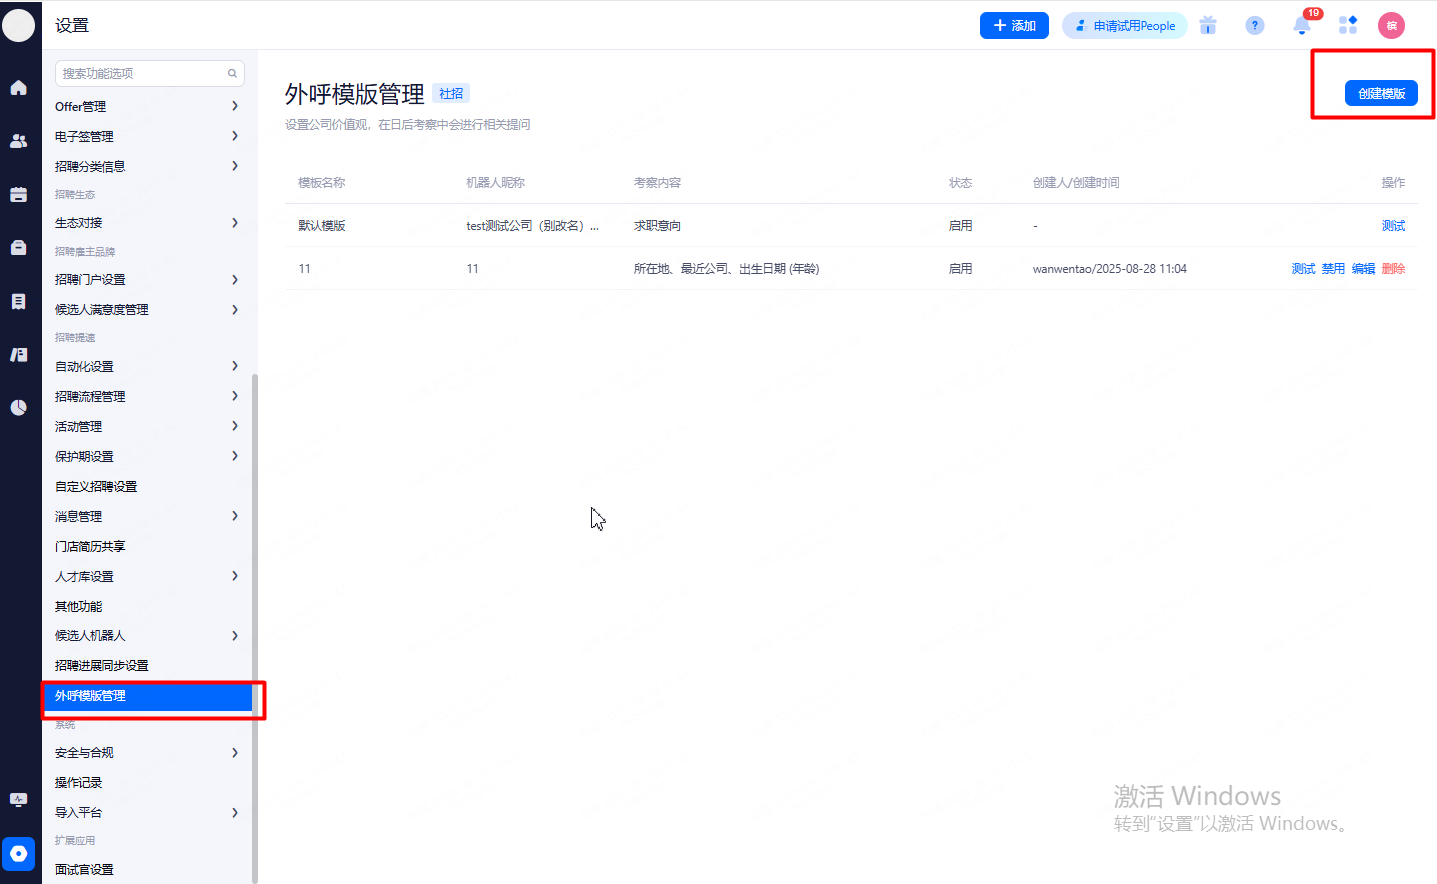Expand the 安全与合规 menu

(x=148, y=753)
